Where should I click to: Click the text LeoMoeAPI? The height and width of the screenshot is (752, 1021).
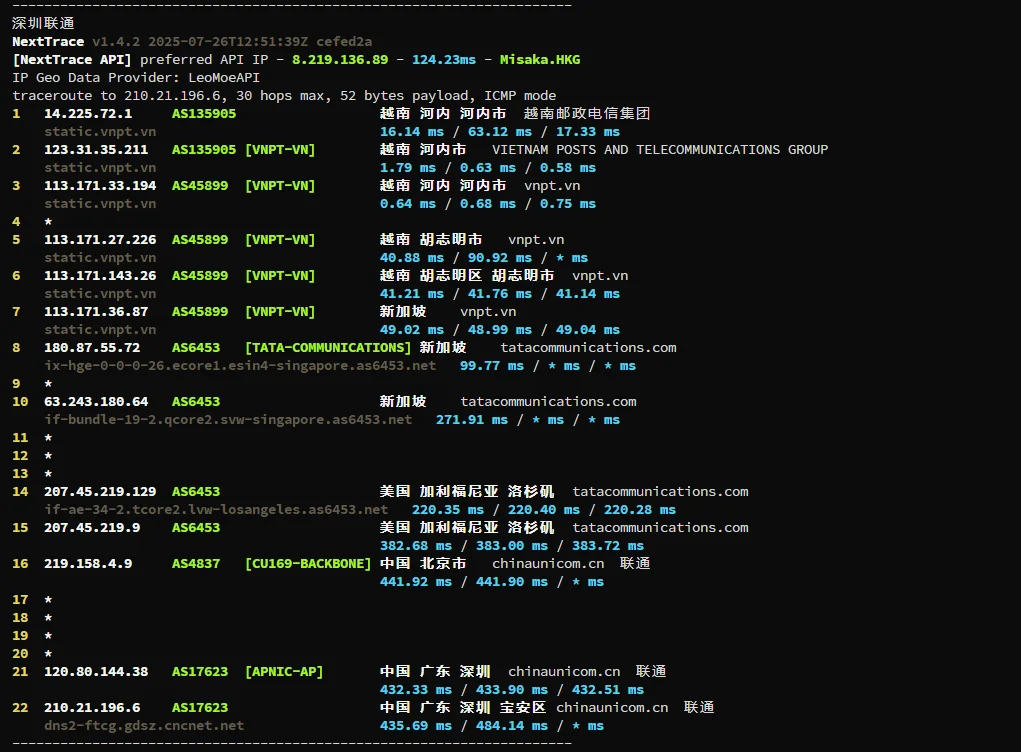[x=224, y=77]
